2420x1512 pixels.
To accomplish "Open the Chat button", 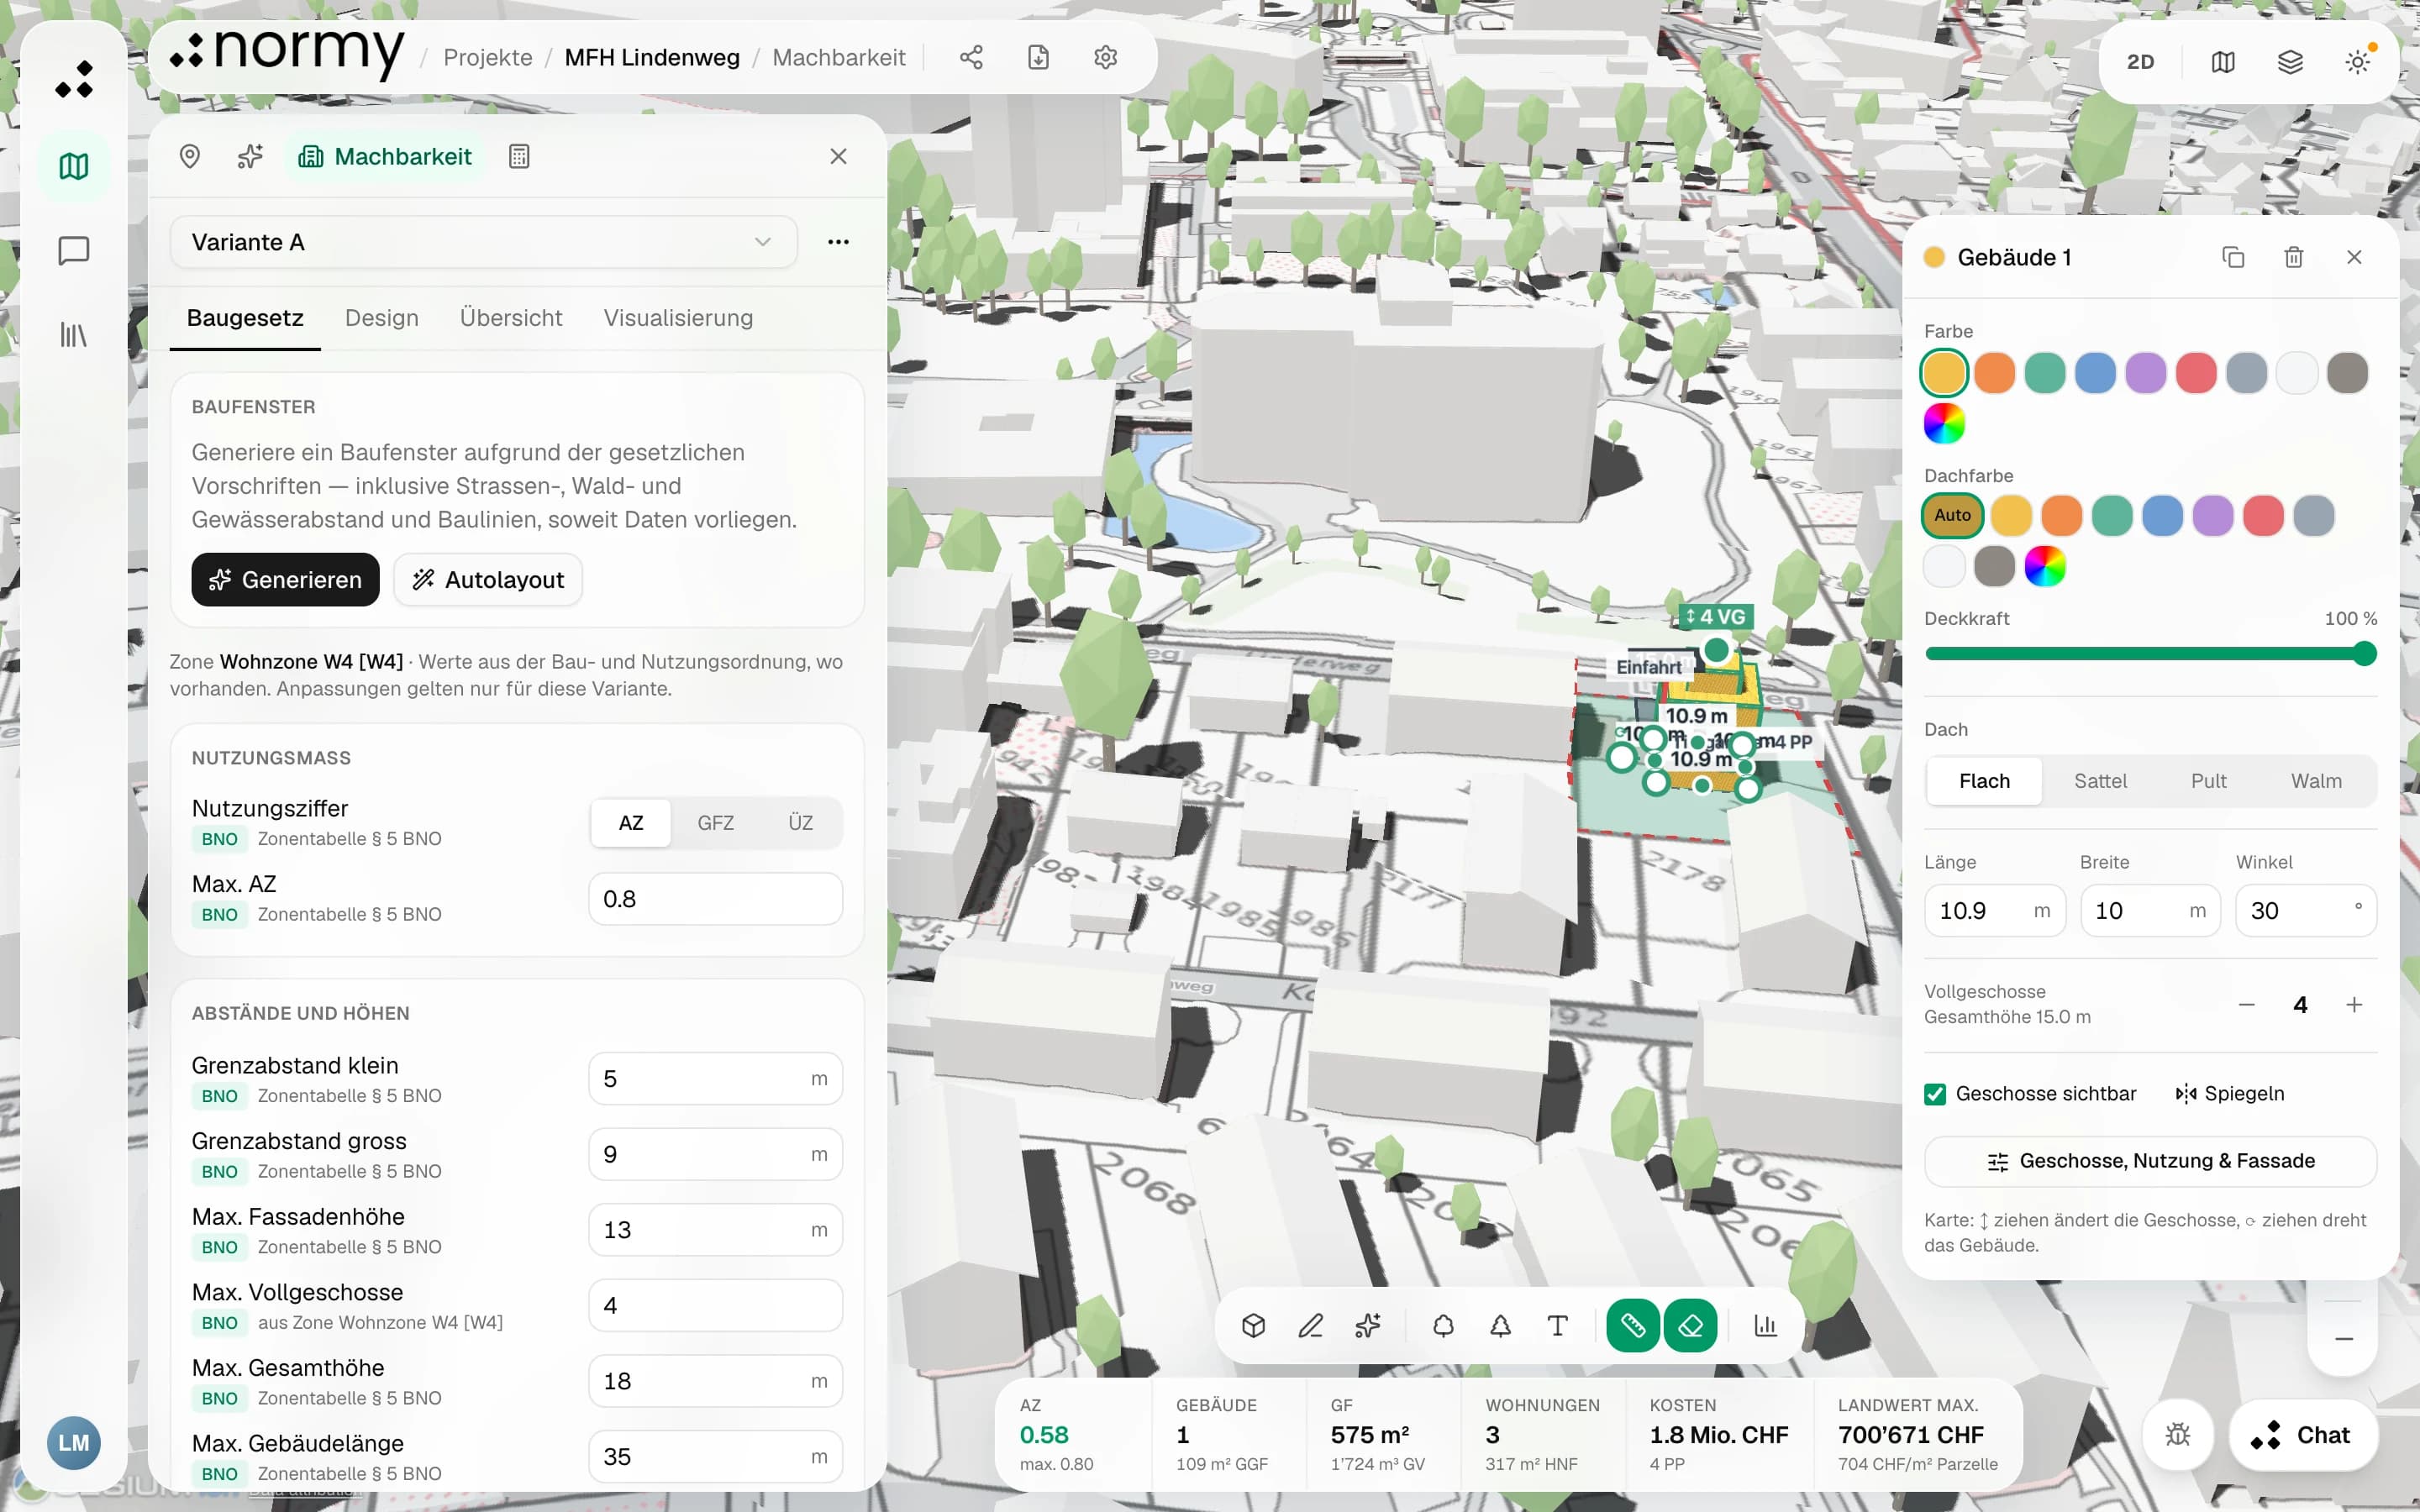I will click(2303, 1435).
